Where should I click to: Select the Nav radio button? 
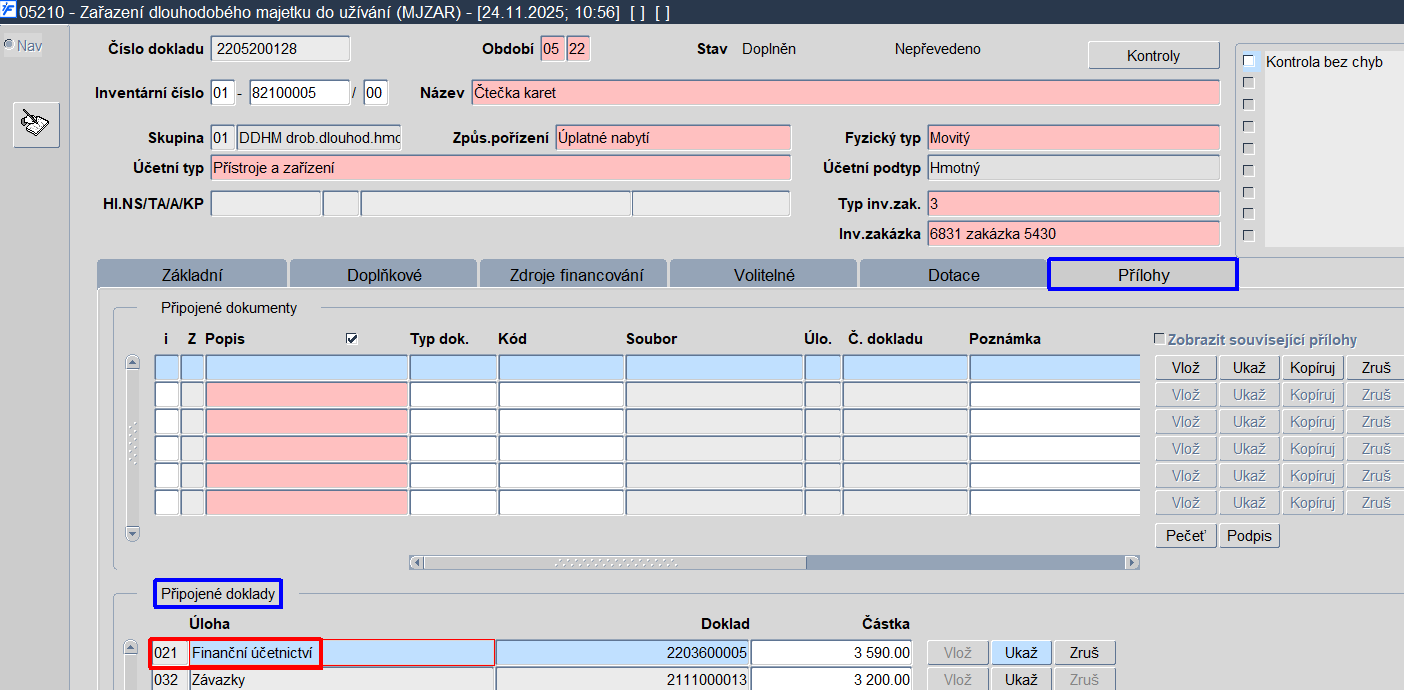coord(9,46)
